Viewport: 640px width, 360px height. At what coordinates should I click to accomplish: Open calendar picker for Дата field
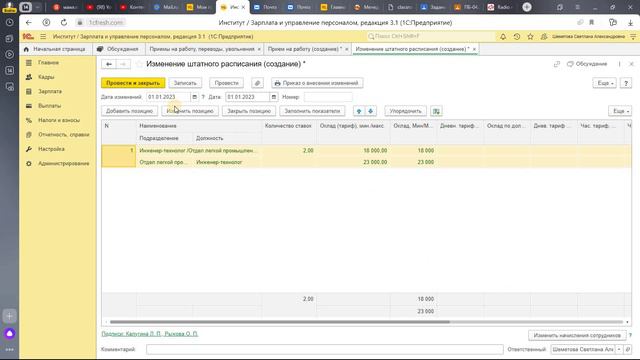coord(273,97)
